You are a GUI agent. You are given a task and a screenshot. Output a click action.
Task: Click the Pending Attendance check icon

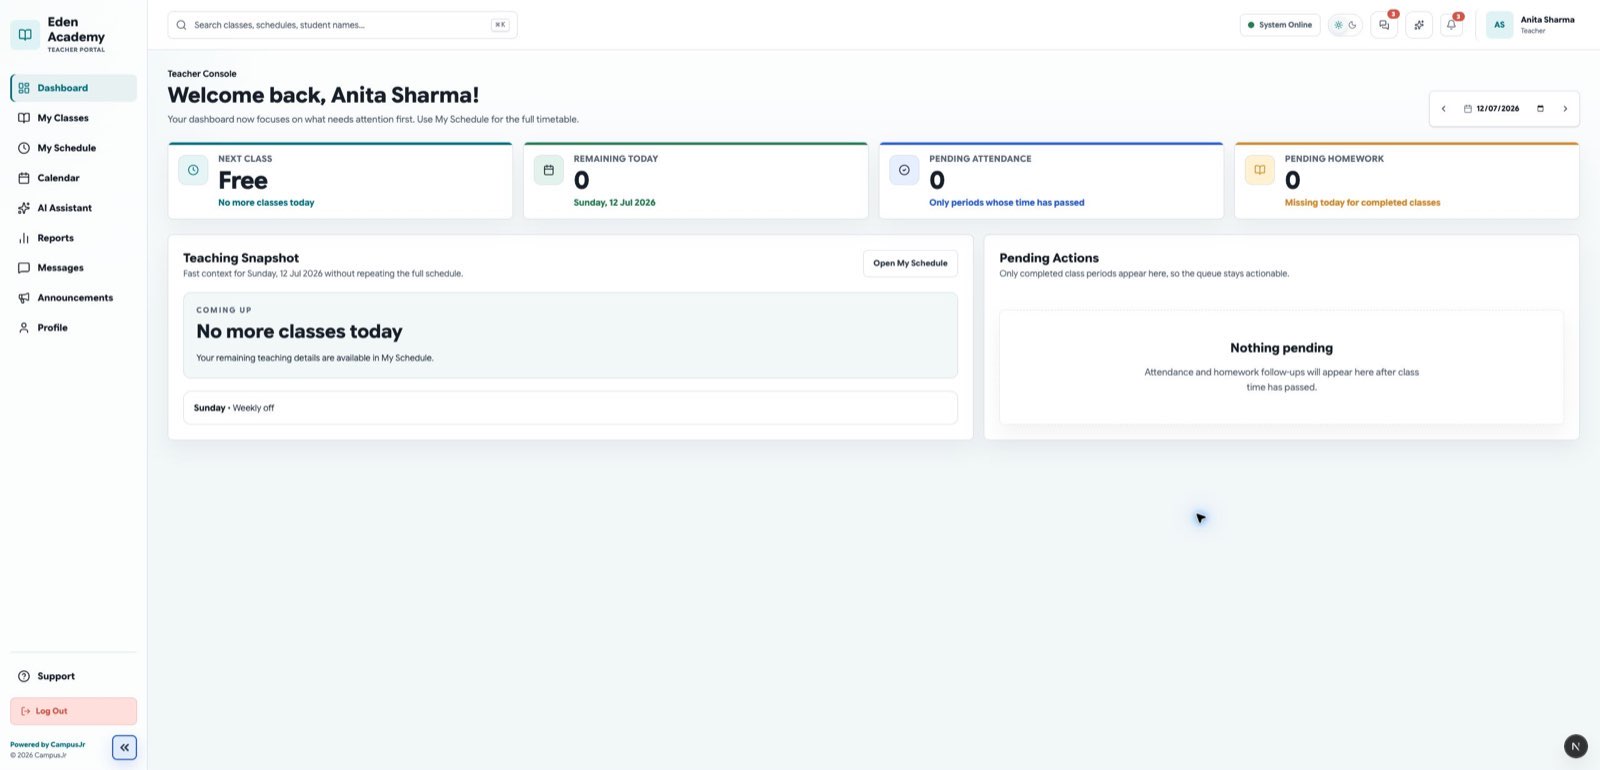tap(904, 170)
